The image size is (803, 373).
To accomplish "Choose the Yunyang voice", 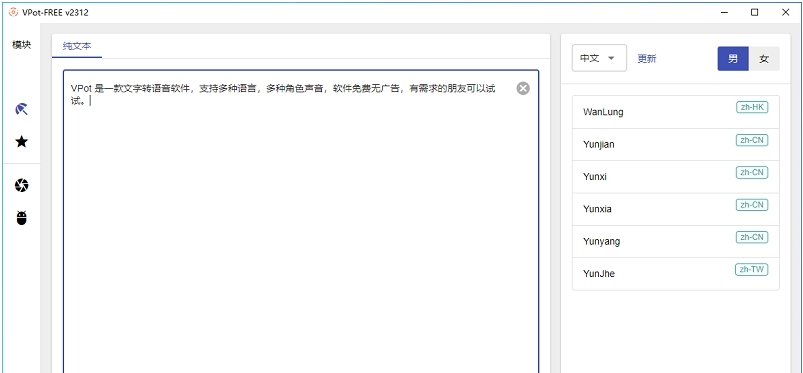I will pyautogui.click(x=675, y=241).
